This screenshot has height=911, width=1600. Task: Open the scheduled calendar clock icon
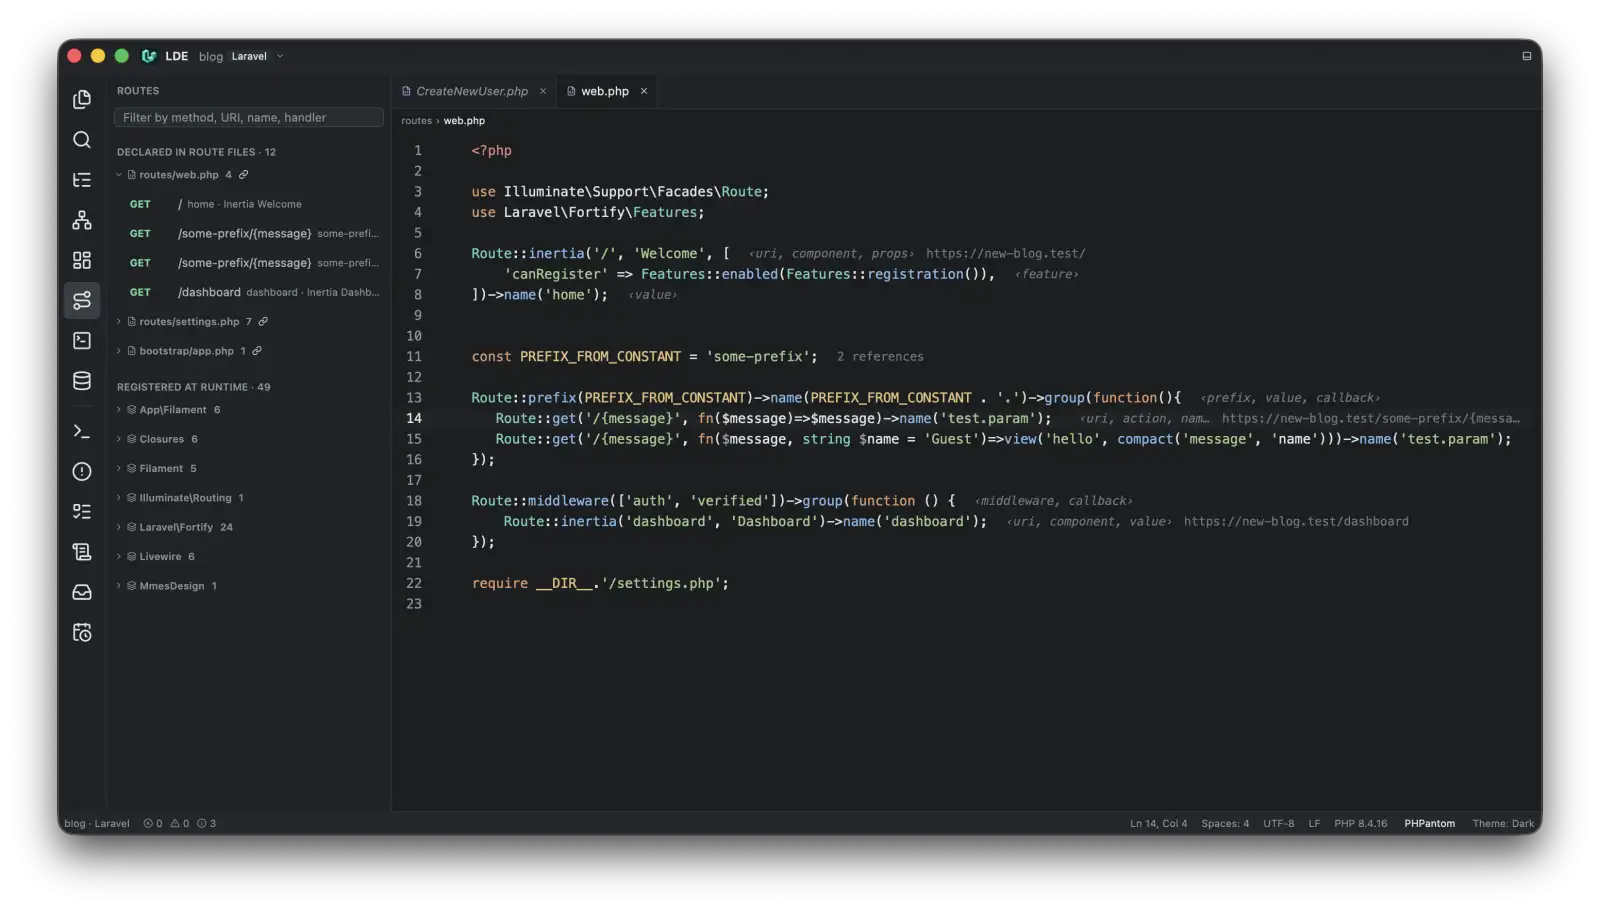pos(82,632)
